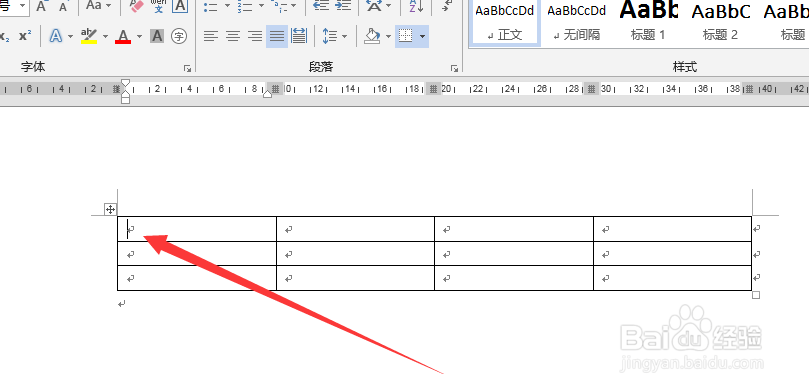
Task: Align text left
Action: [x=210, y=36]
